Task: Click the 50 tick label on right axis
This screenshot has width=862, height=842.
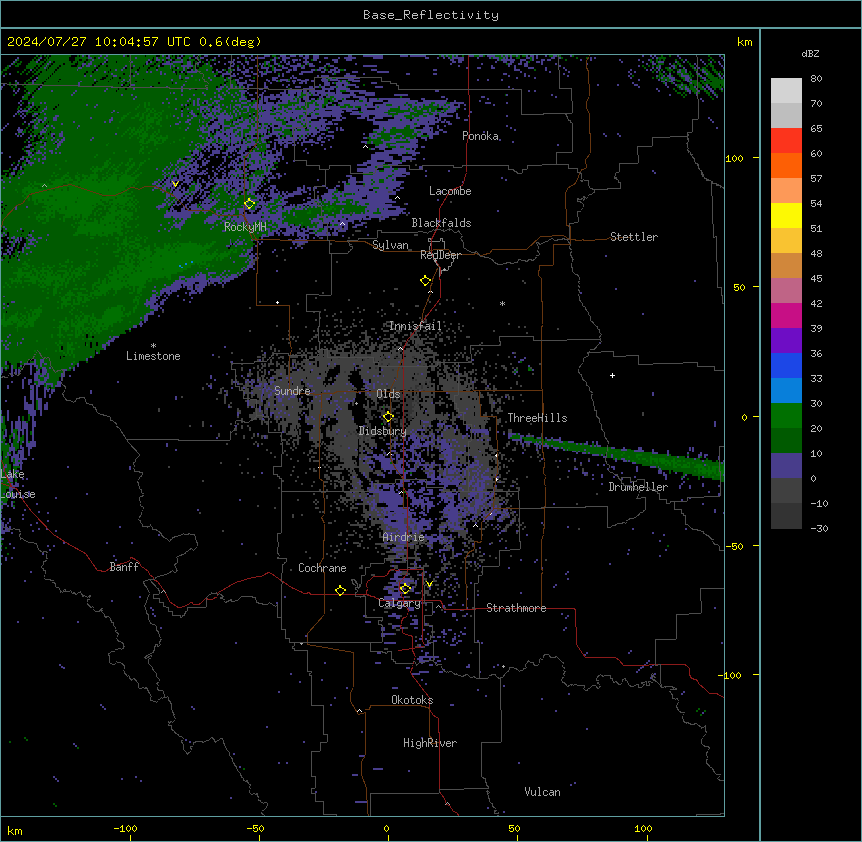Action: 739,287
